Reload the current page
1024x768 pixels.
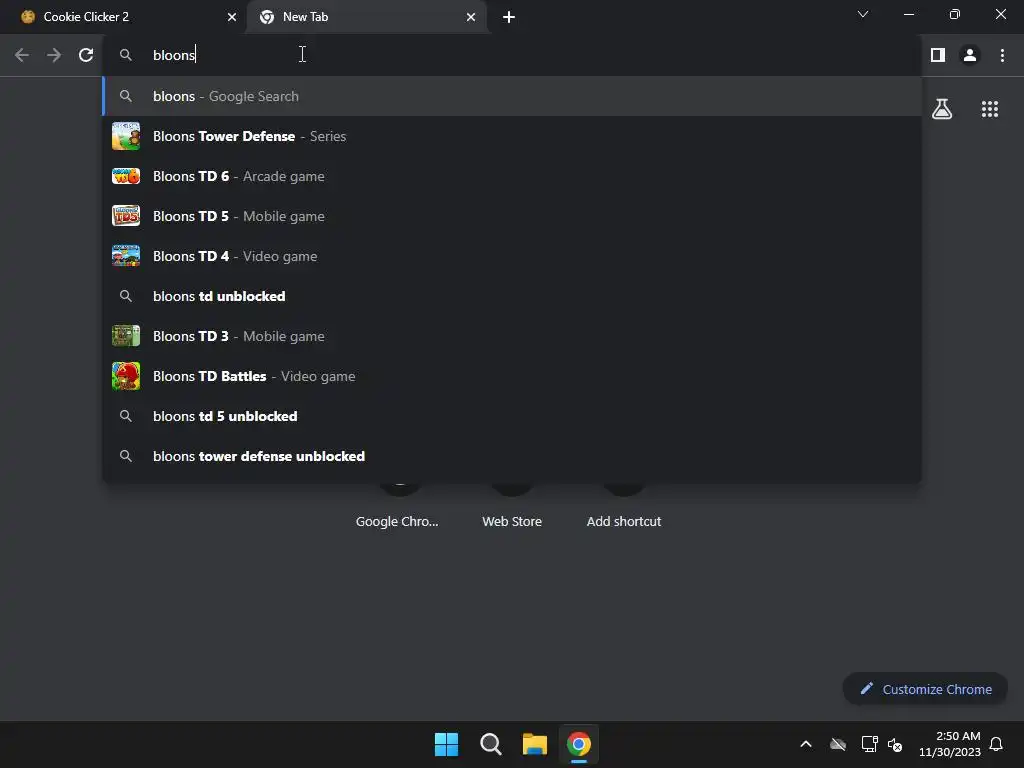(86, 55)
